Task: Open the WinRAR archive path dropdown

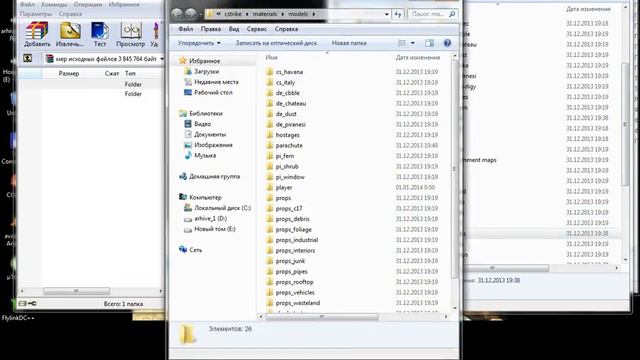Action: pos(162,59)
